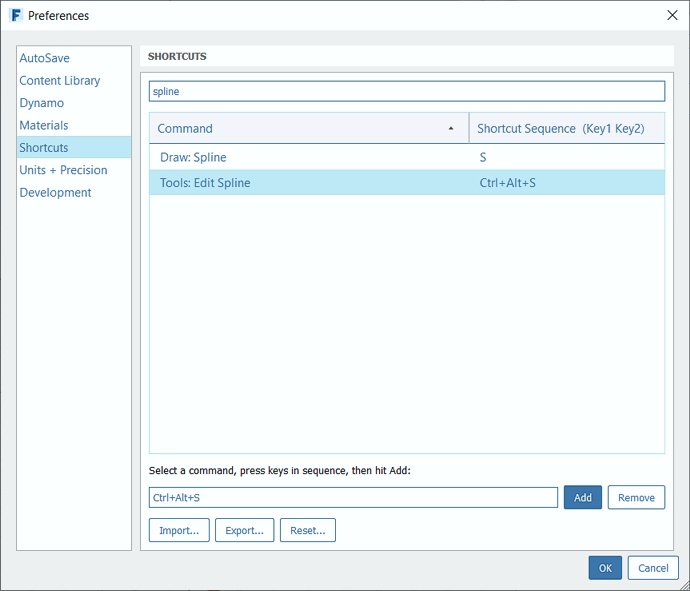Image resolution: width=690 pixels, height=591 pixels.
Task: Go to Units + Precision settings
Action: click(x=63, y=170)
